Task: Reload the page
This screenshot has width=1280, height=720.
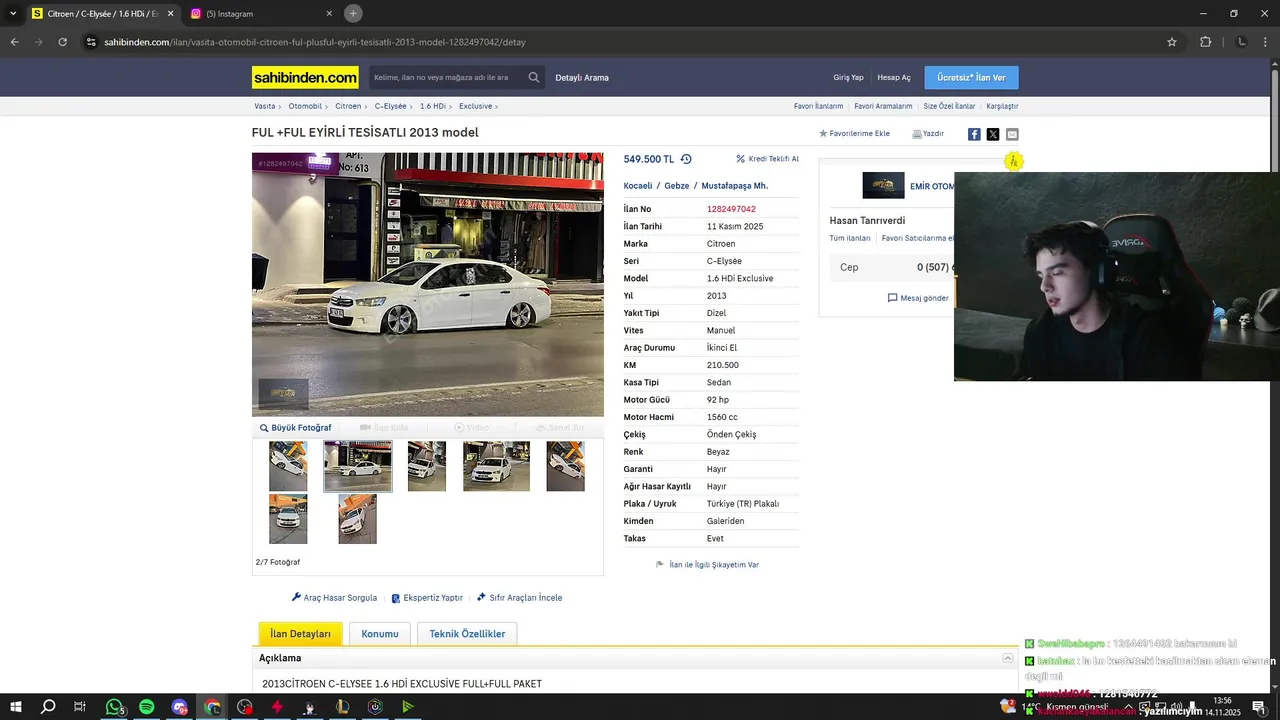Action: point(62,42)
